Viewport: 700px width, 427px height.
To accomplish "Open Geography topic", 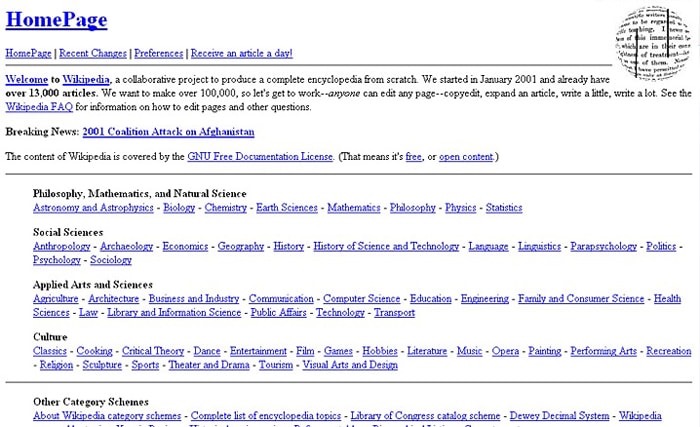I will [x=241, y=247].
